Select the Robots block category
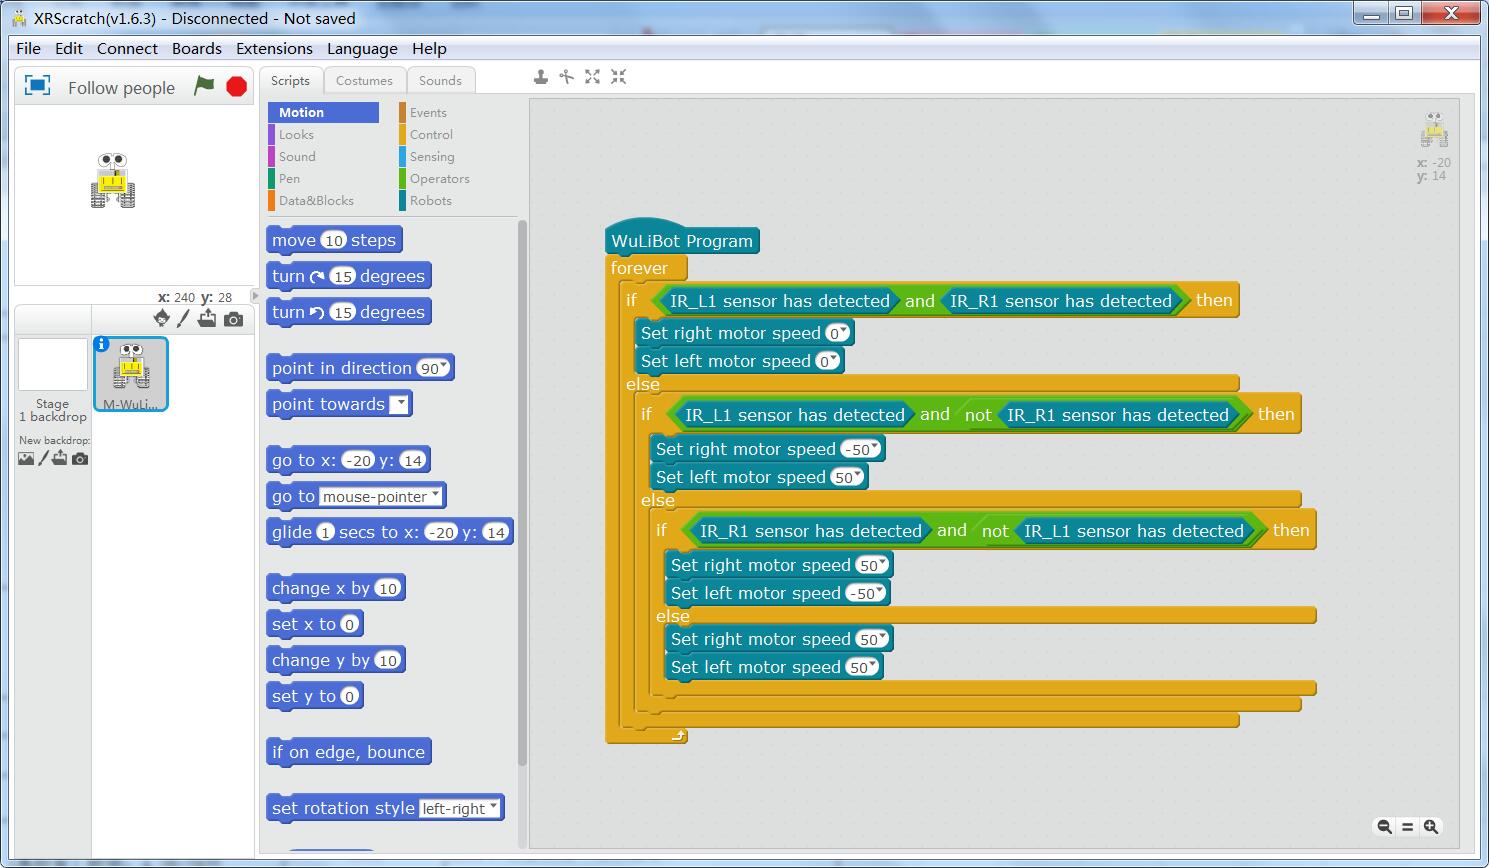1489x868 pixels. 430,200
